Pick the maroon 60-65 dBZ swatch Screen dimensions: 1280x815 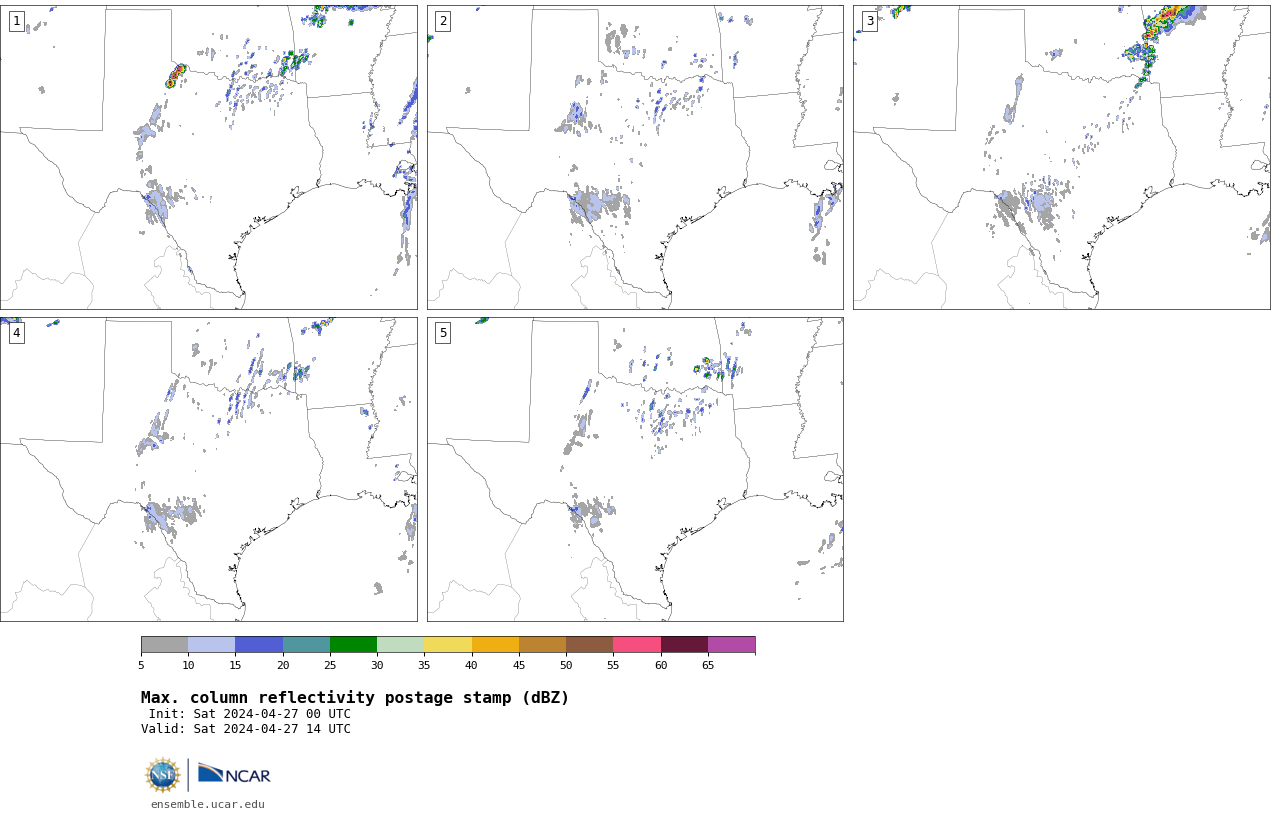[684, 645]
